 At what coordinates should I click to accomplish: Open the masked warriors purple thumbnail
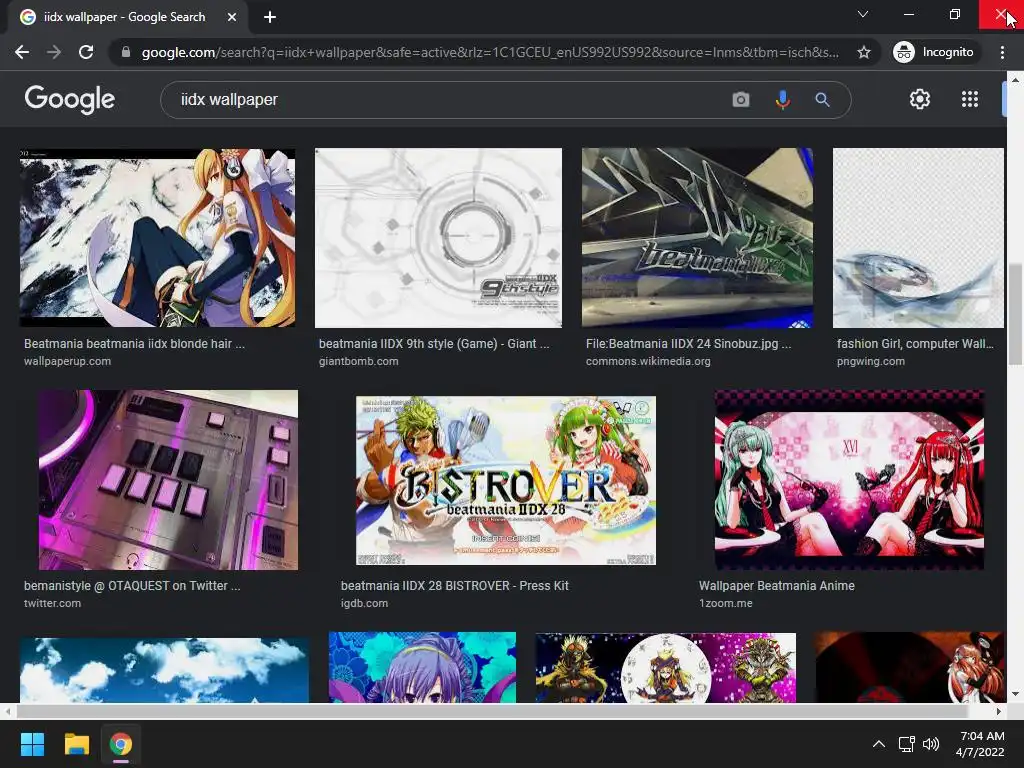click(x=665, y=667)
